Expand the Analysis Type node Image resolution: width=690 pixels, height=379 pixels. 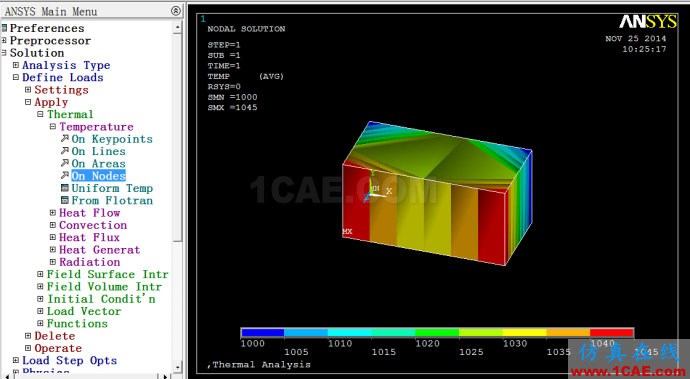coord(16,65)
